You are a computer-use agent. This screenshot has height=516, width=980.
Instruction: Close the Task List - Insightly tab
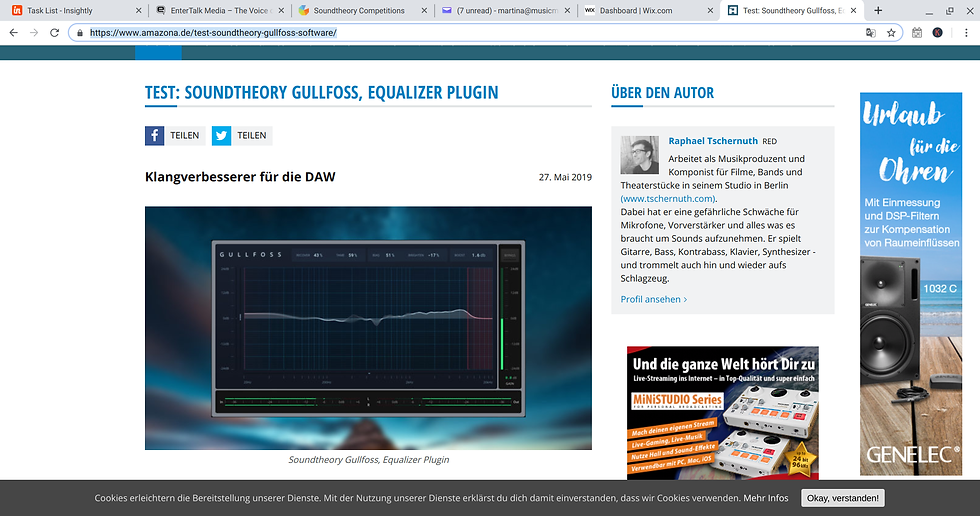(x=139, y=11)
